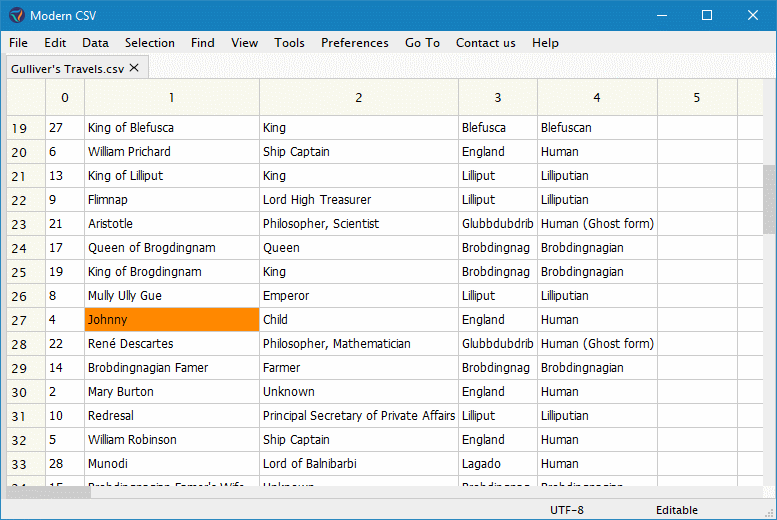This screenshot has height=520, width=777.
Task: Click the Mary Burton cell
Action: [x=172, y=392]
